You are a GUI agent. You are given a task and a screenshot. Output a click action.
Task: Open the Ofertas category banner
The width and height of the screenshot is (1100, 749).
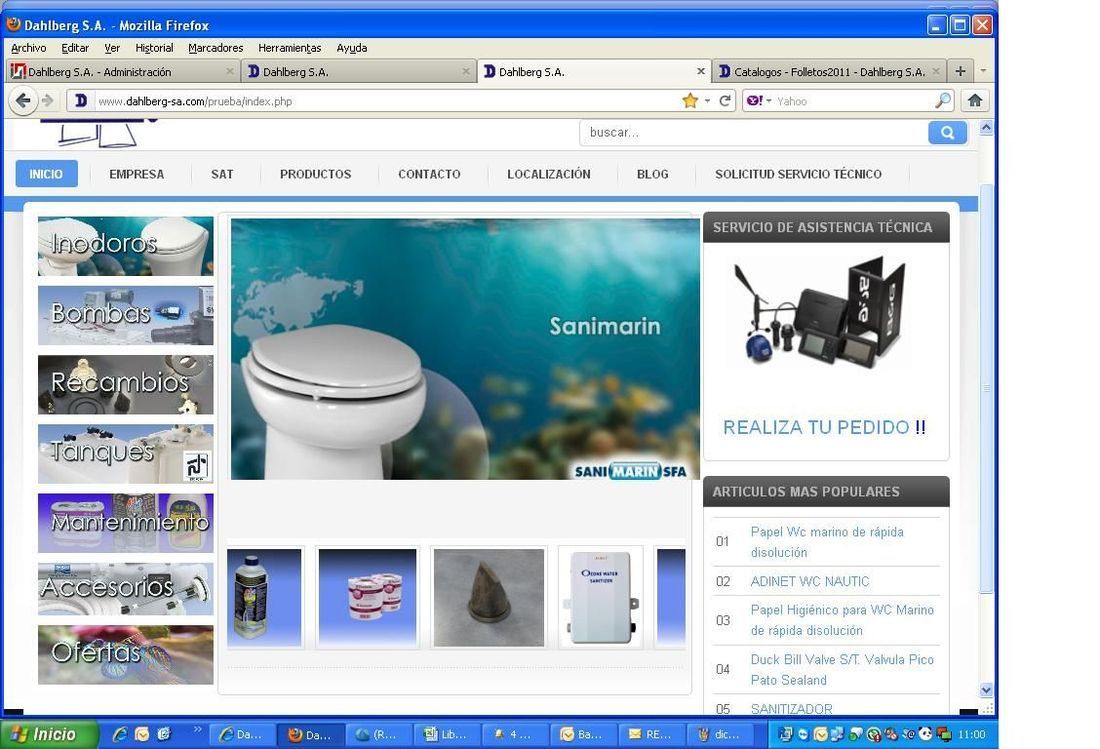126,654
